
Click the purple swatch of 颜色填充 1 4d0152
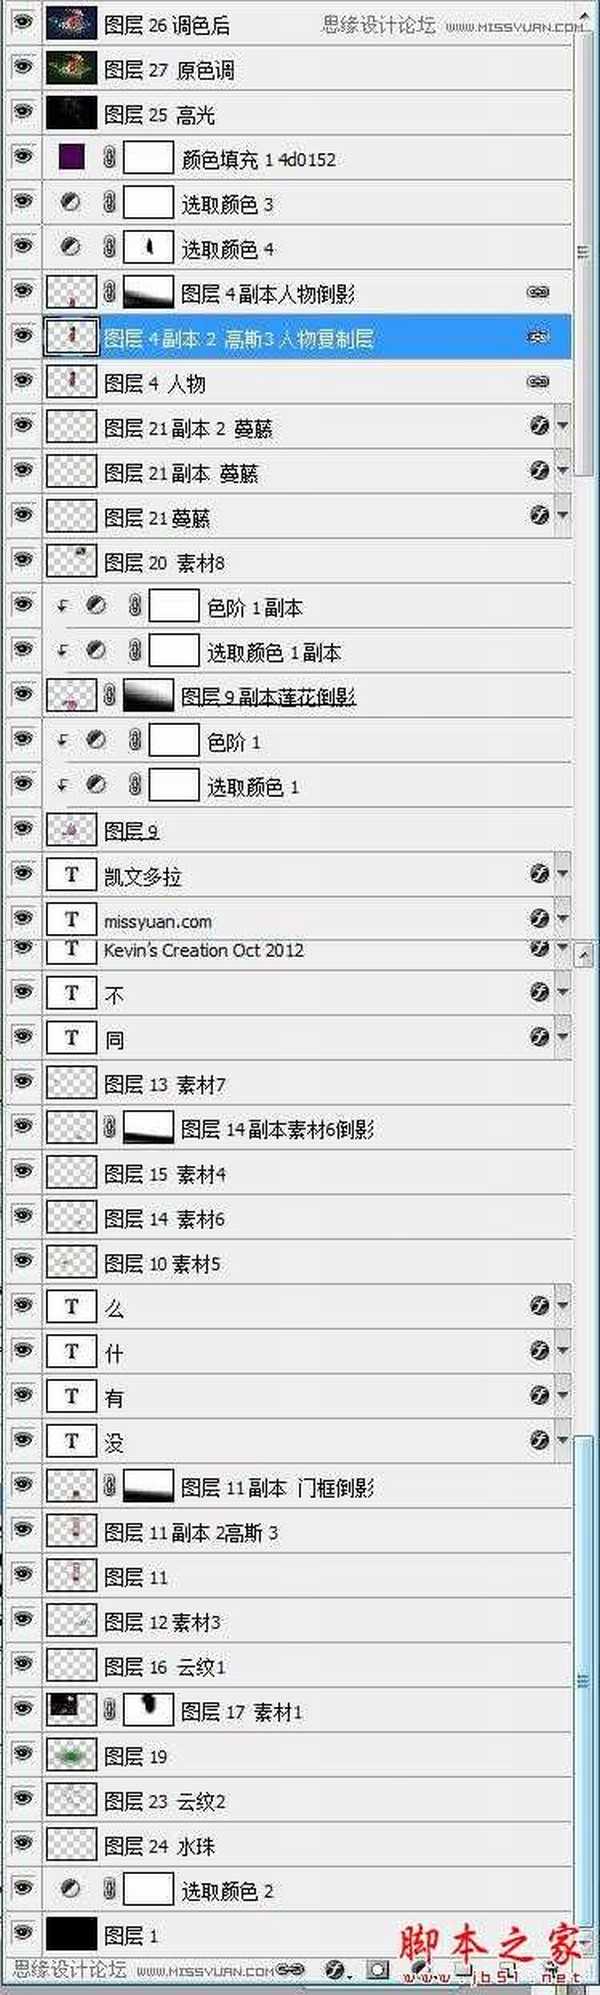(x=70, y=158)
